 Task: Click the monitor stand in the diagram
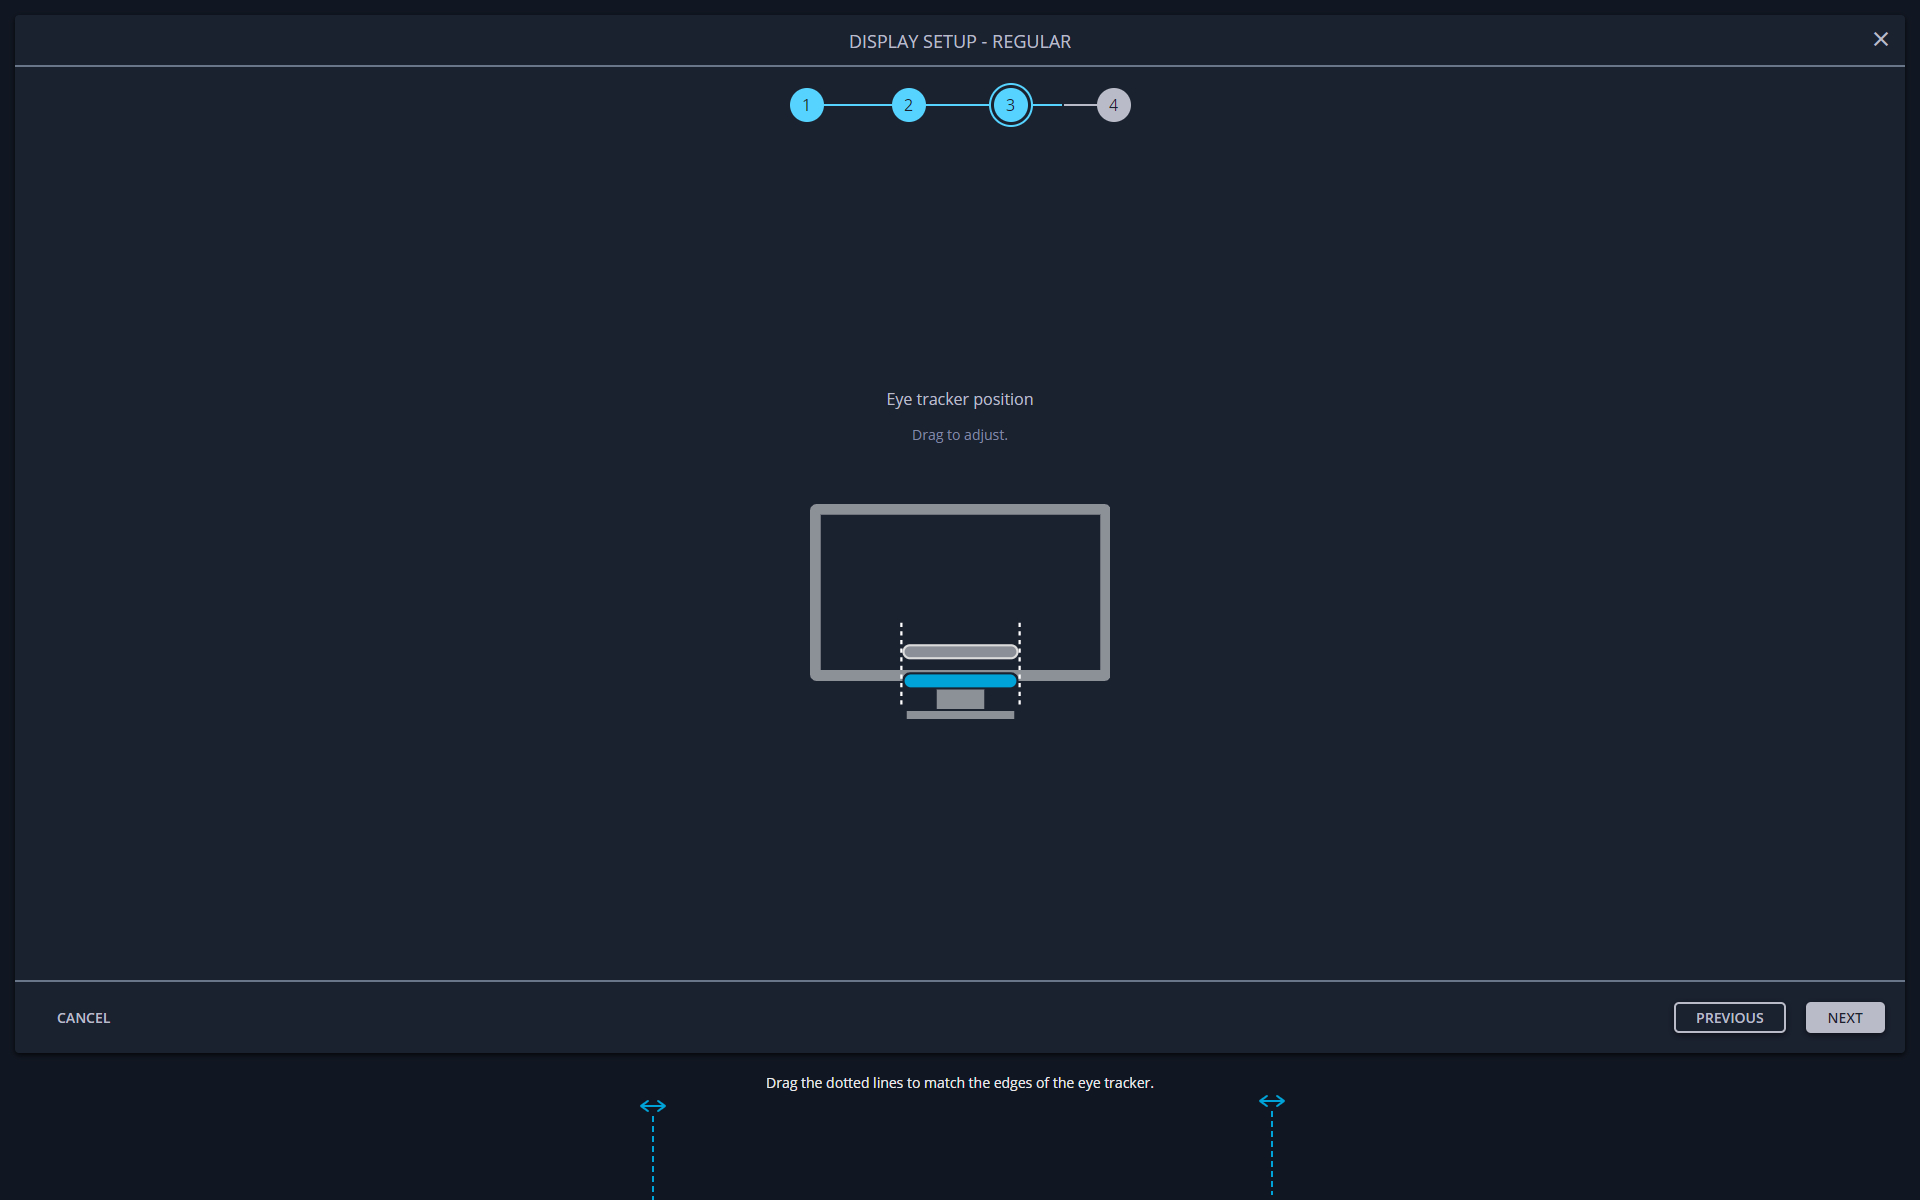[959, 699]
